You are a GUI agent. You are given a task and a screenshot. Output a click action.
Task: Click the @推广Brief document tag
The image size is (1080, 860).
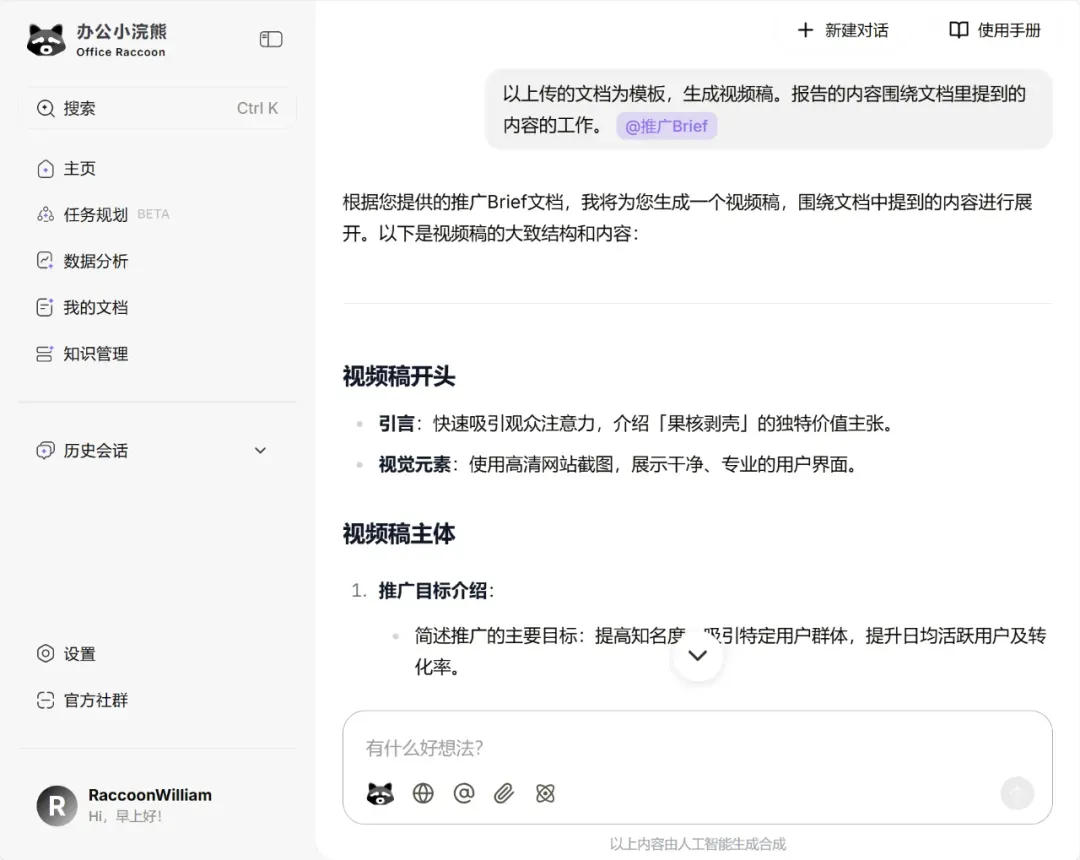click(666, 126)
